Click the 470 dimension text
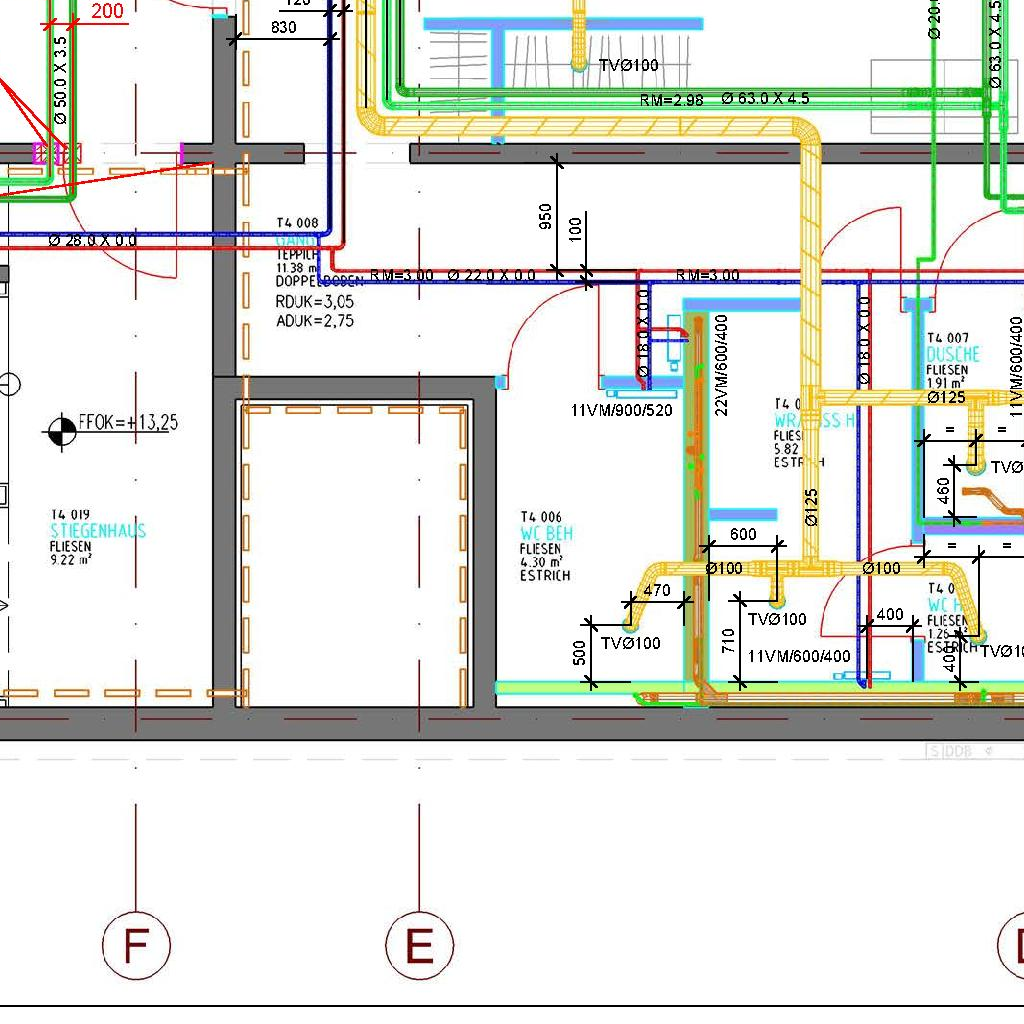Viewport: 1024px width, 1024px height. pyautogui.click(x=657, y=590)
